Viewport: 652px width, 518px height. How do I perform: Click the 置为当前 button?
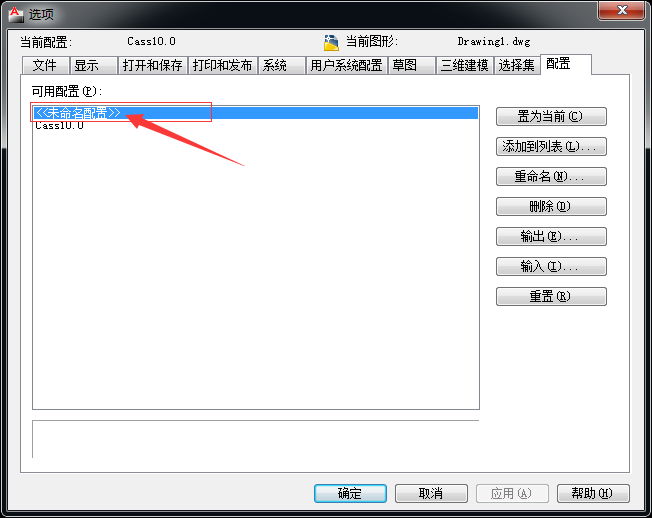coord(551,116)
